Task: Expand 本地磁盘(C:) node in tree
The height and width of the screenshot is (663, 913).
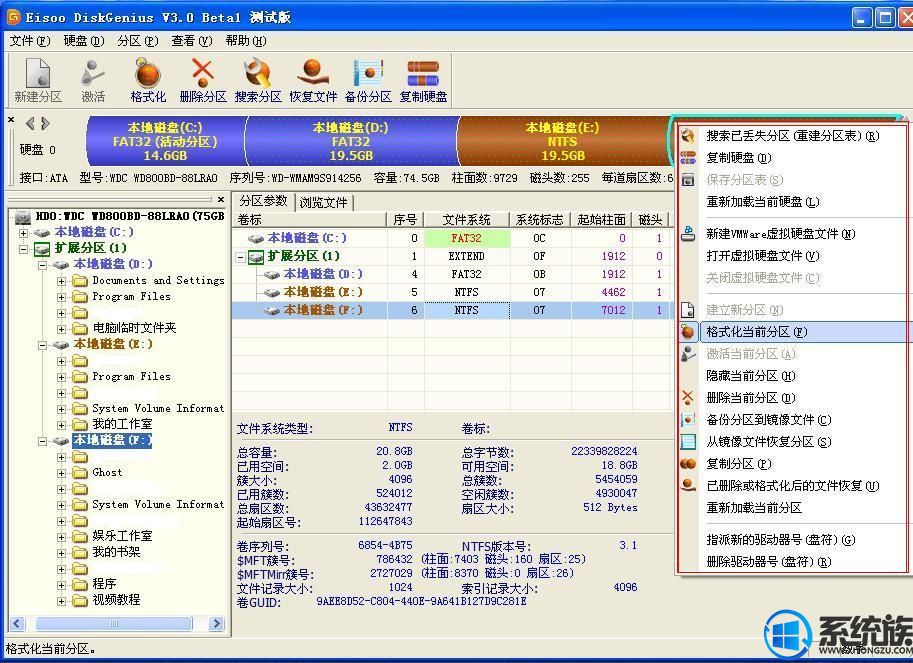Action: click(x=23, y=233)
